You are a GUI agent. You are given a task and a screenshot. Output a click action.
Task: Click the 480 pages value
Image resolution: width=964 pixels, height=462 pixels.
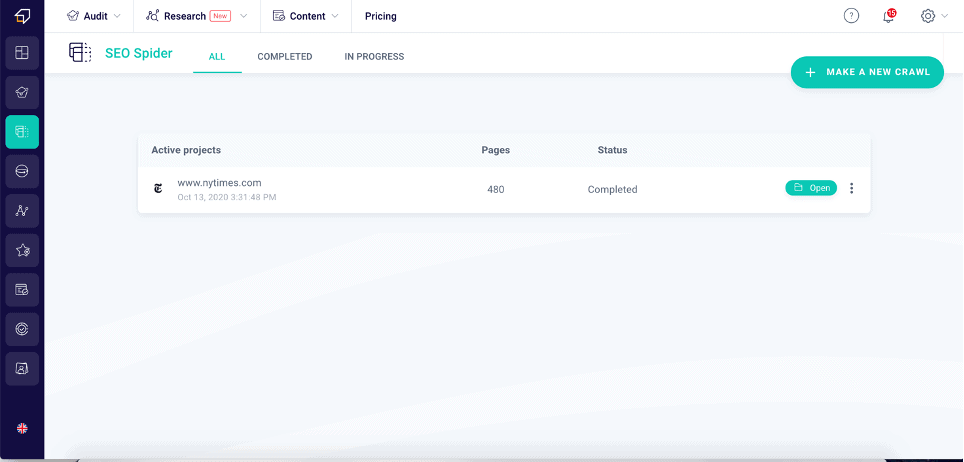click(x=496, y=189)
